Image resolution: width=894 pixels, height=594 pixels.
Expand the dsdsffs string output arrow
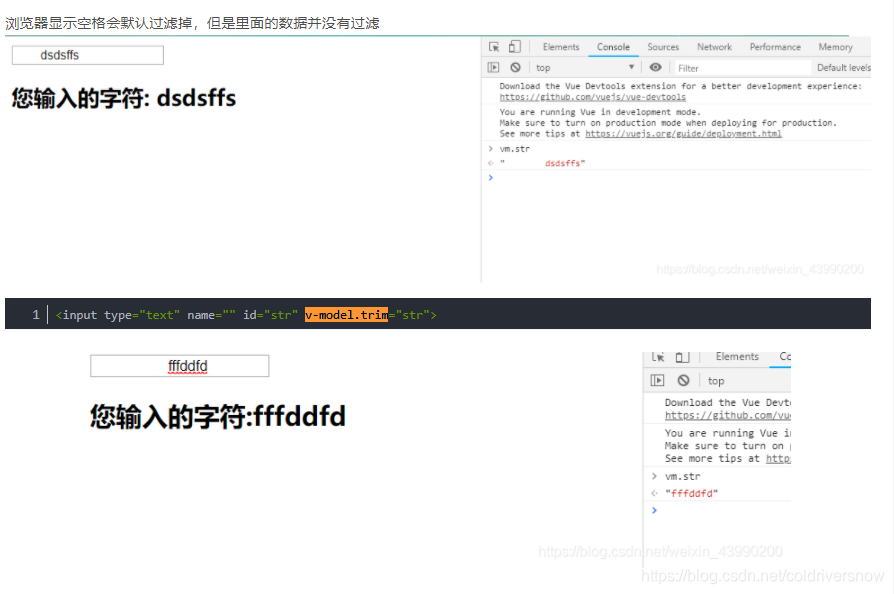point(489,162)
